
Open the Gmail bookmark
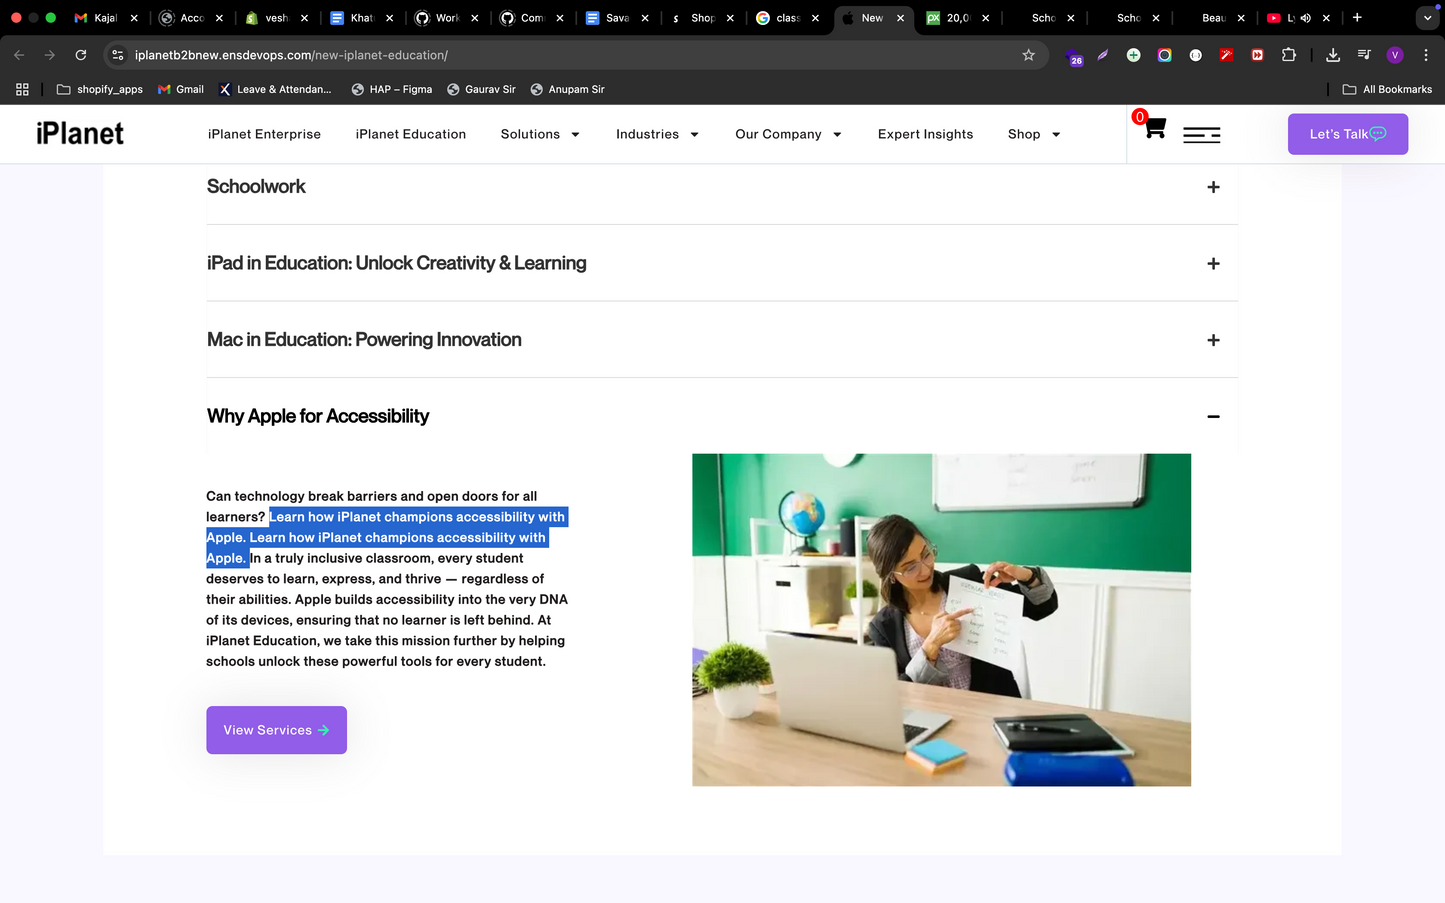[181, 89]
